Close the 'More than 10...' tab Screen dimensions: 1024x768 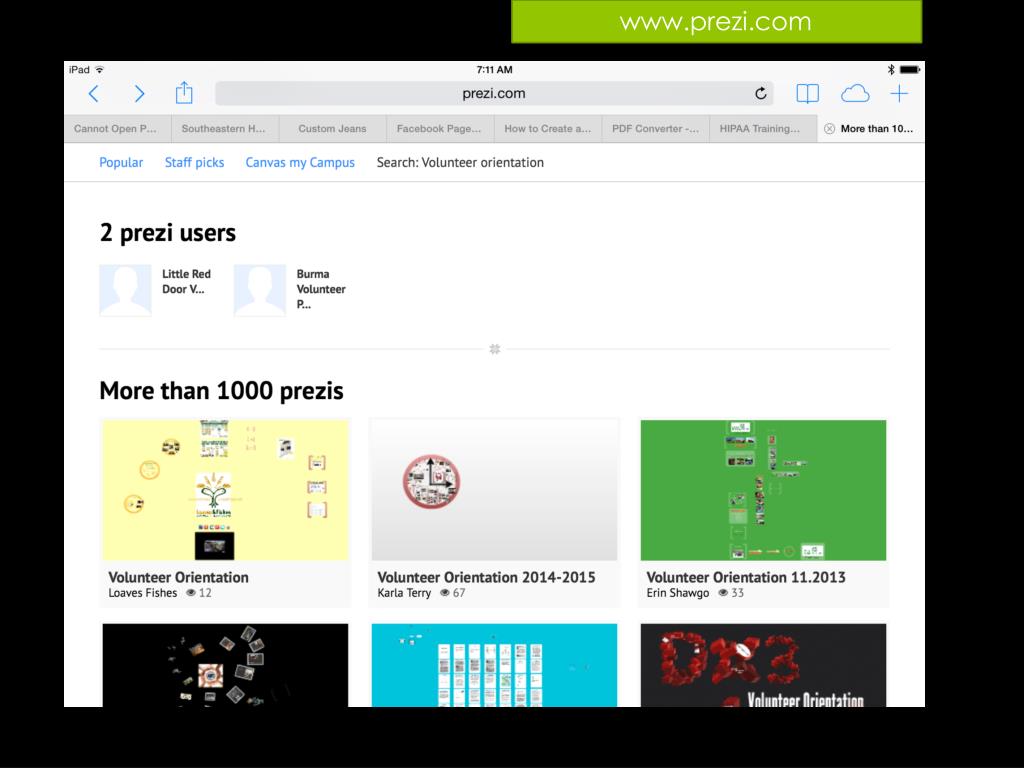(829, 129)
